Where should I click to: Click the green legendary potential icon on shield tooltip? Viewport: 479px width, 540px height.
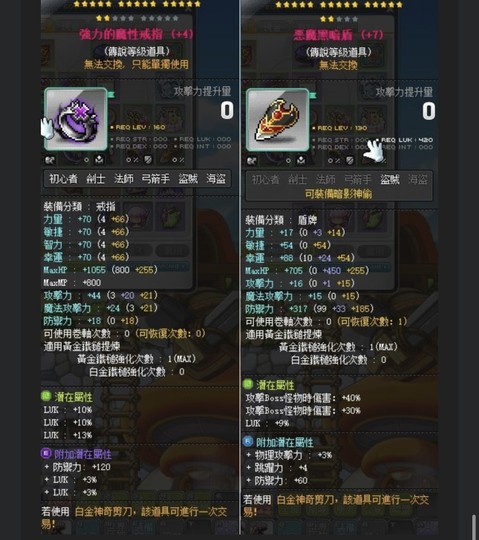248,384
